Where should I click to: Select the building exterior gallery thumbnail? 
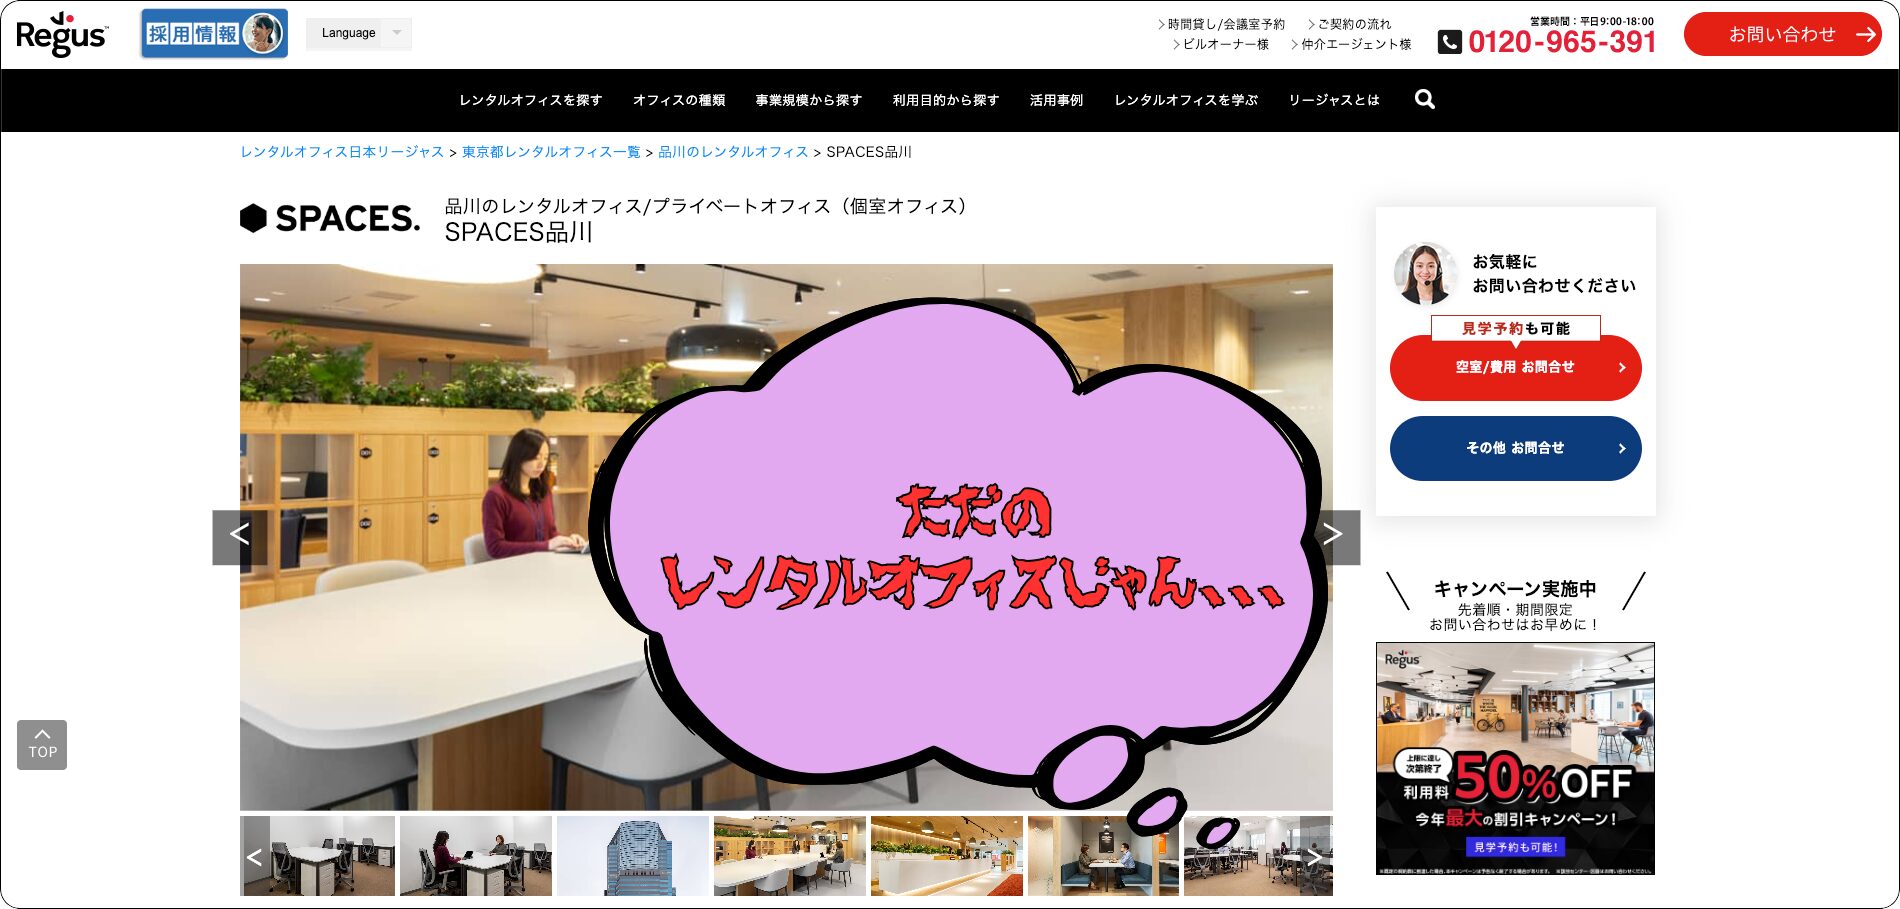(632, 857)
